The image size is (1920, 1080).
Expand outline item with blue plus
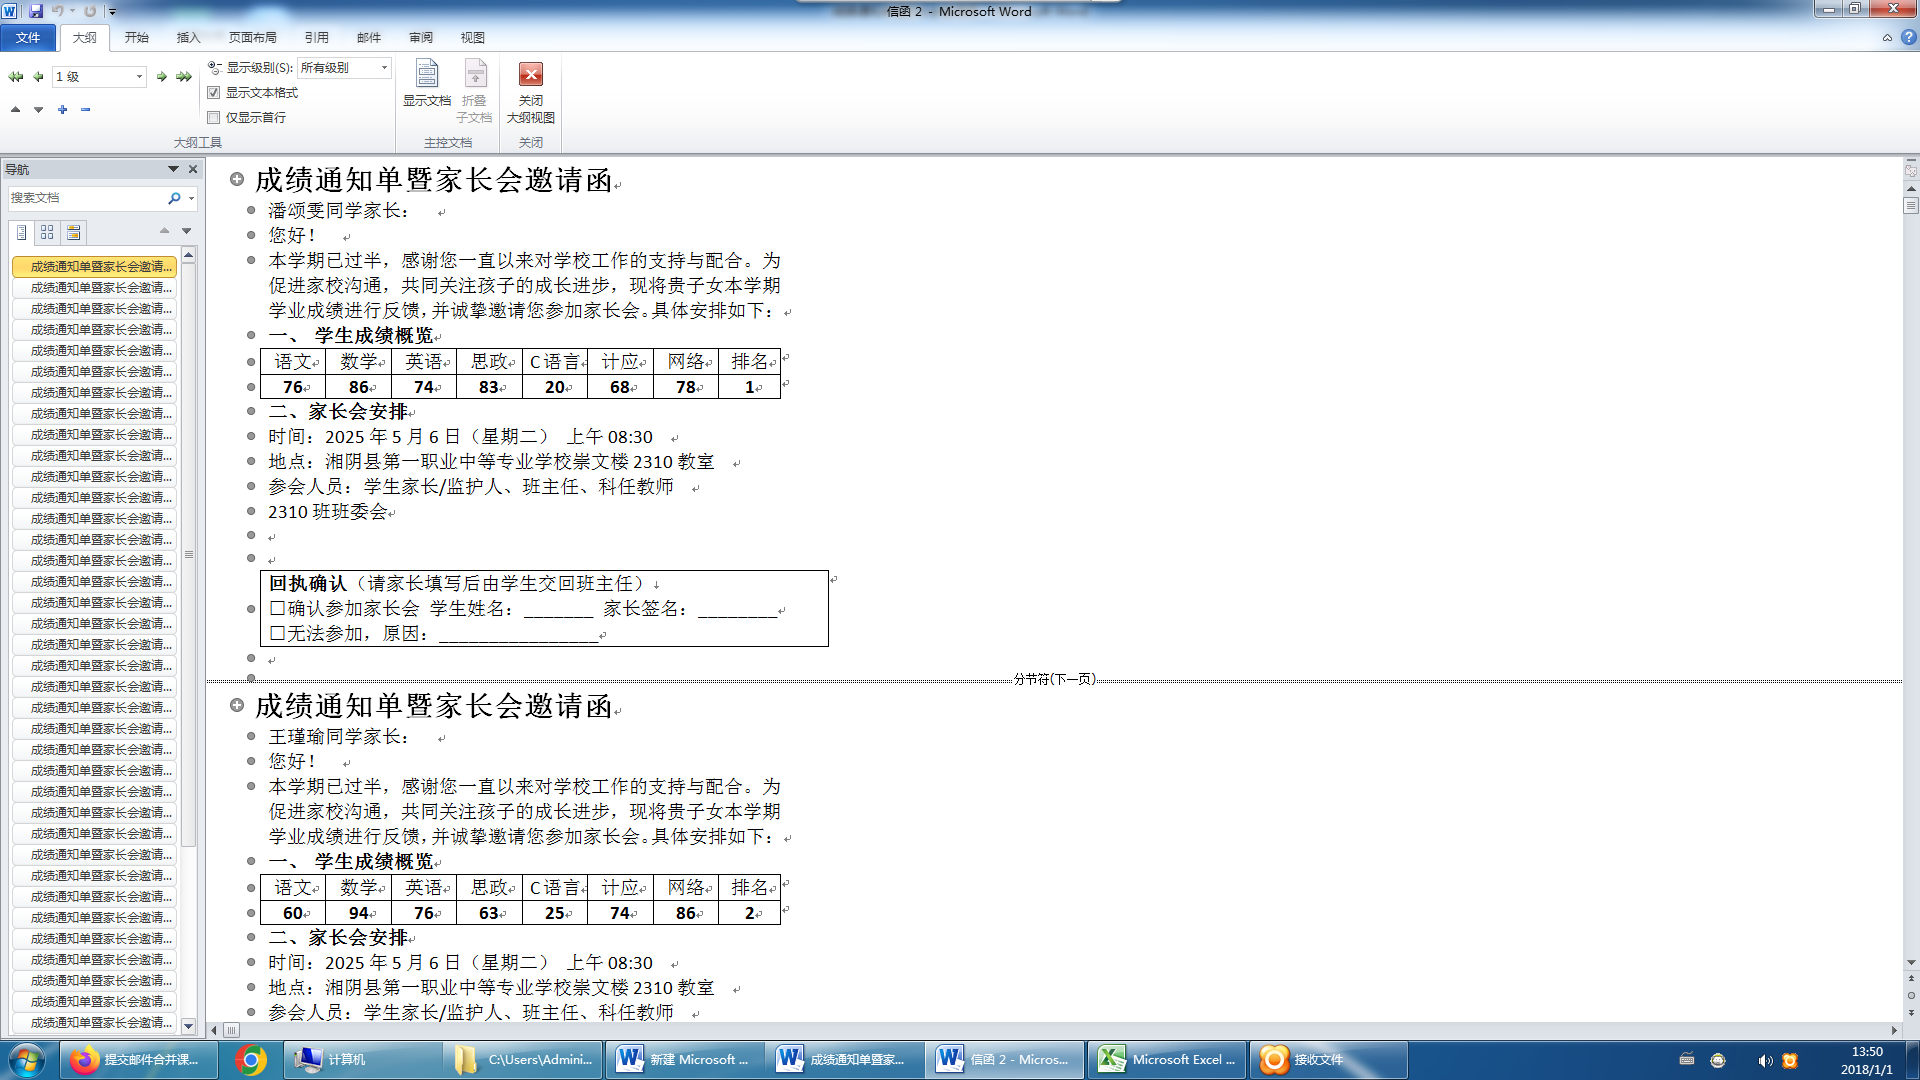pos(62,109)
